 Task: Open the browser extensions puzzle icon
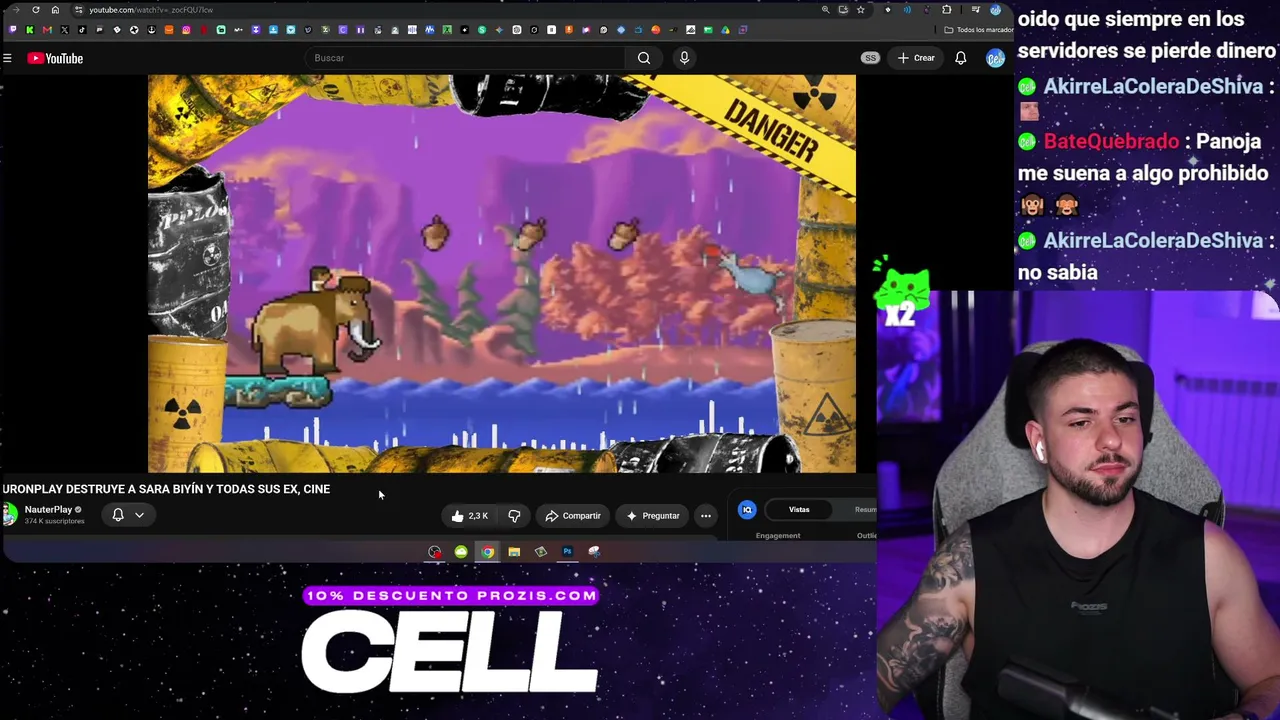click(x=947, y=10)
